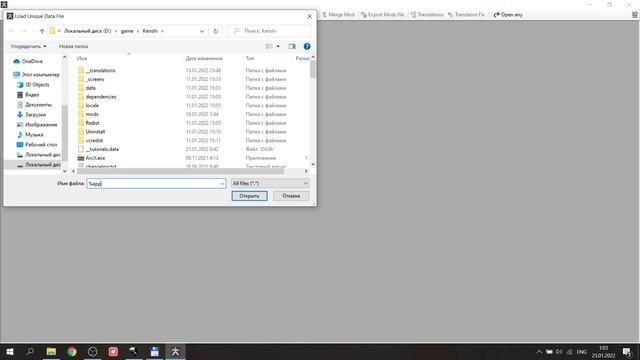Open the Kenshi FCS taskbar icon
The width and height of the screenshot is (640, 360).
click(175, 351)
